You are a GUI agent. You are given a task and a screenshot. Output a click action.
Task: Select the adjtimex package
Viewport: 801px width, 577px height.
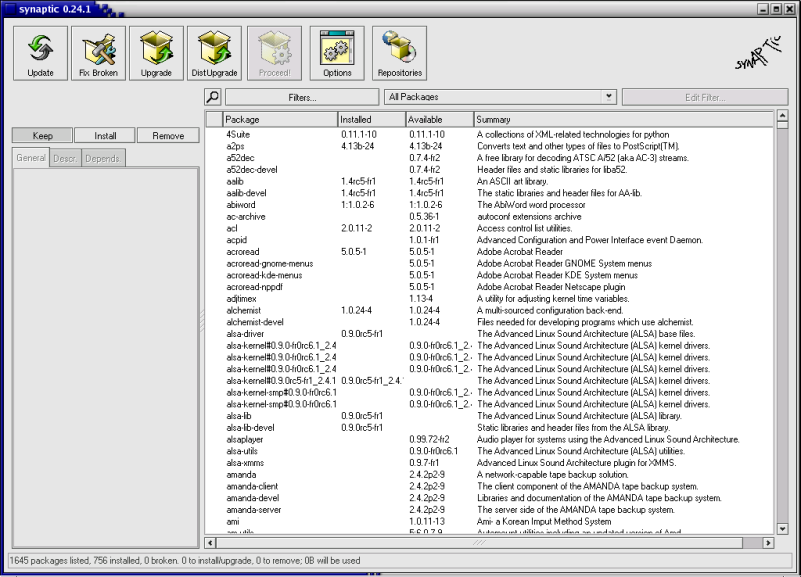click(x=489, y=299)
